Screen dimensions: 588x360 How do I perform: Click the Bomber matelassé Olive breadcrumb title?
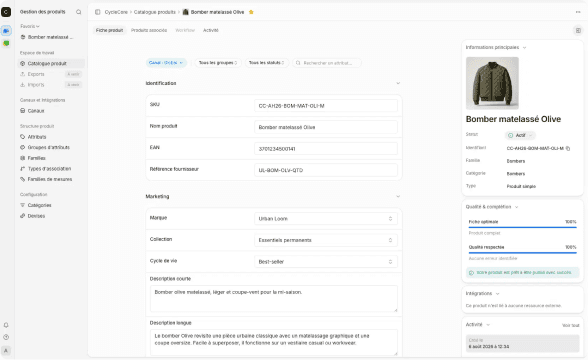coord(218,12)
